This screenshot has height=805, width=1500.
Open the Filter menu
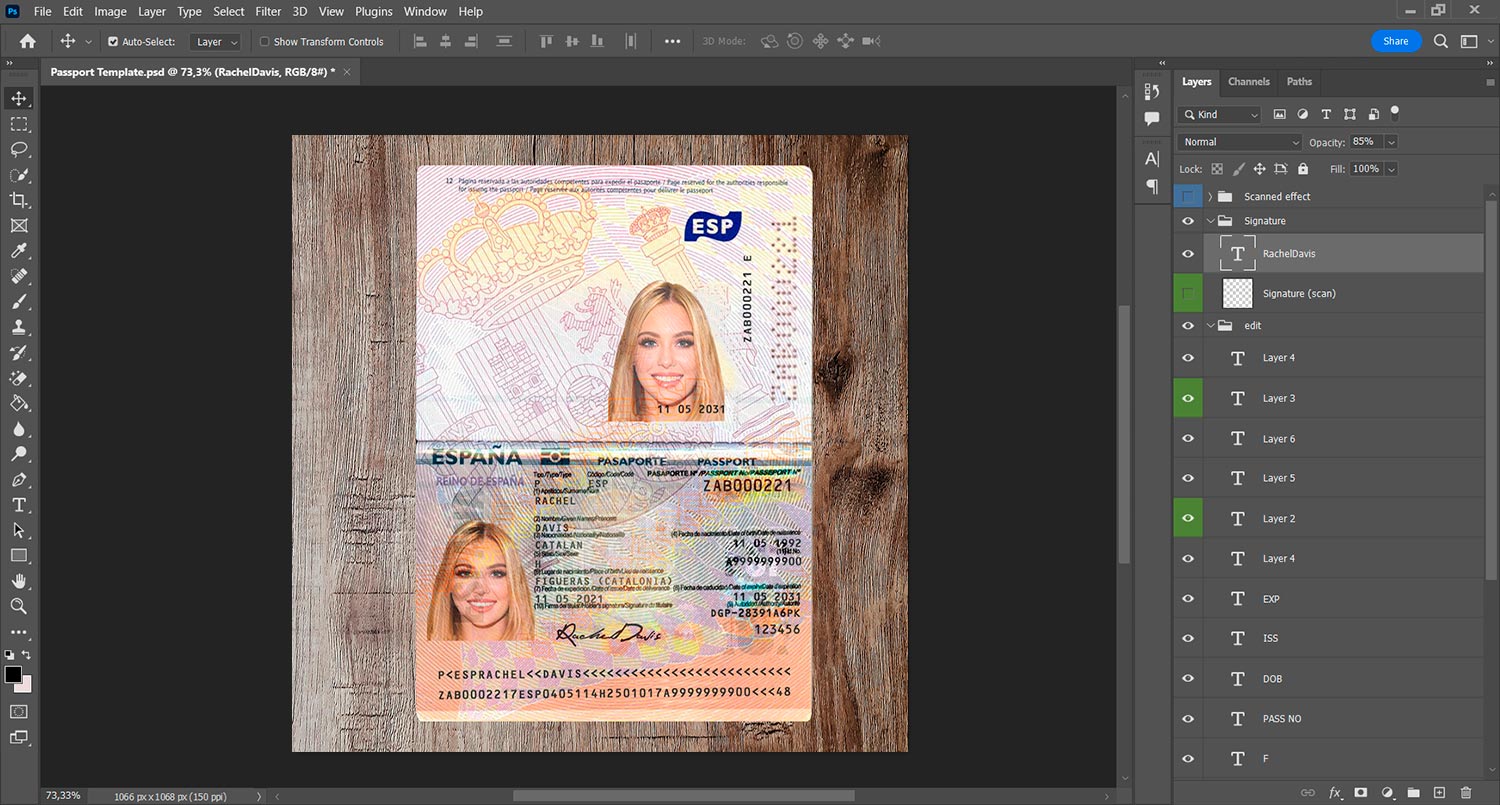[x=268, y=12]
